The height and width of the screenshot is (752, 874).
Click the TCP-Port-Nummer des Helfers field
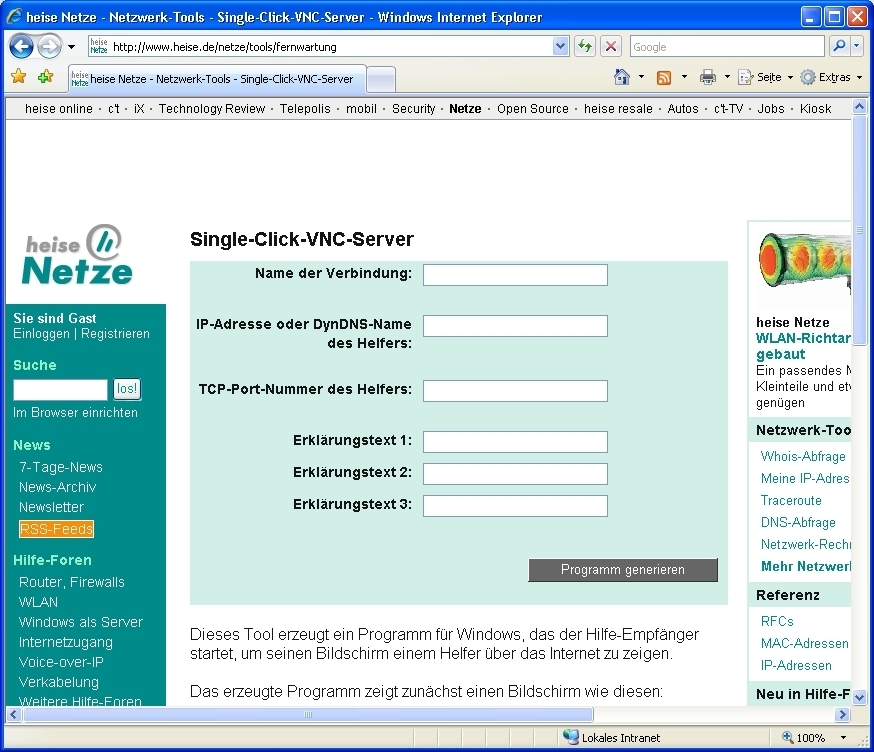coord(515,391)
